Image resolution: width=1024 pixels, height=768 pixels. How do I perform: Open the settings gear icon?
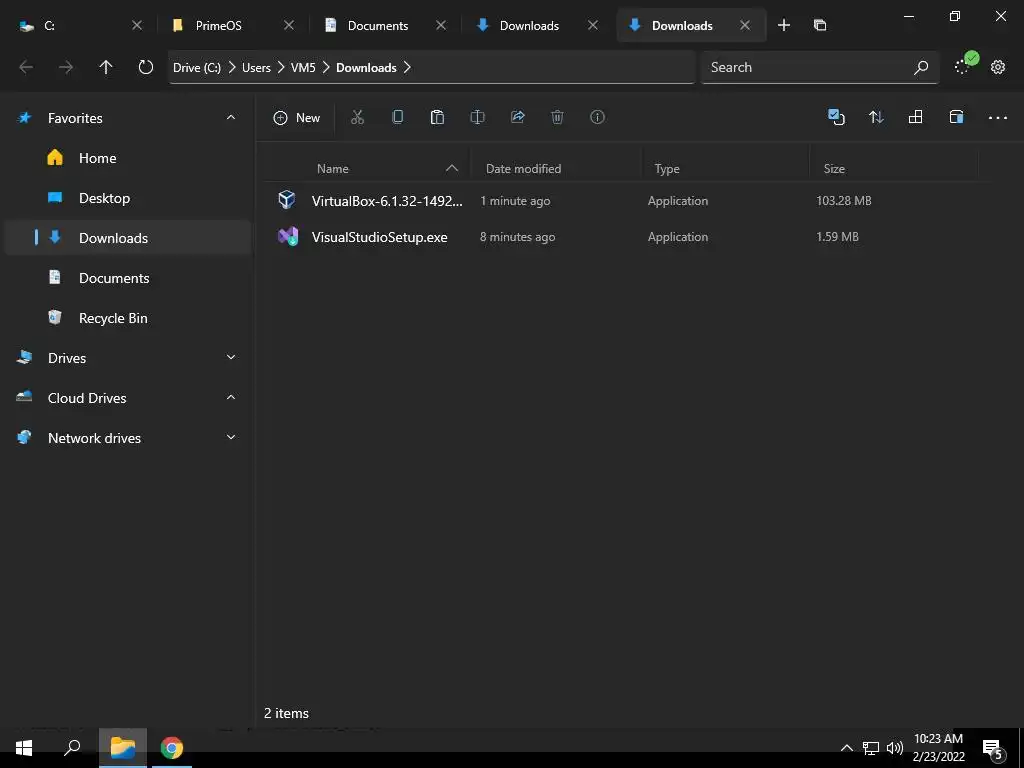pos(998,67)
